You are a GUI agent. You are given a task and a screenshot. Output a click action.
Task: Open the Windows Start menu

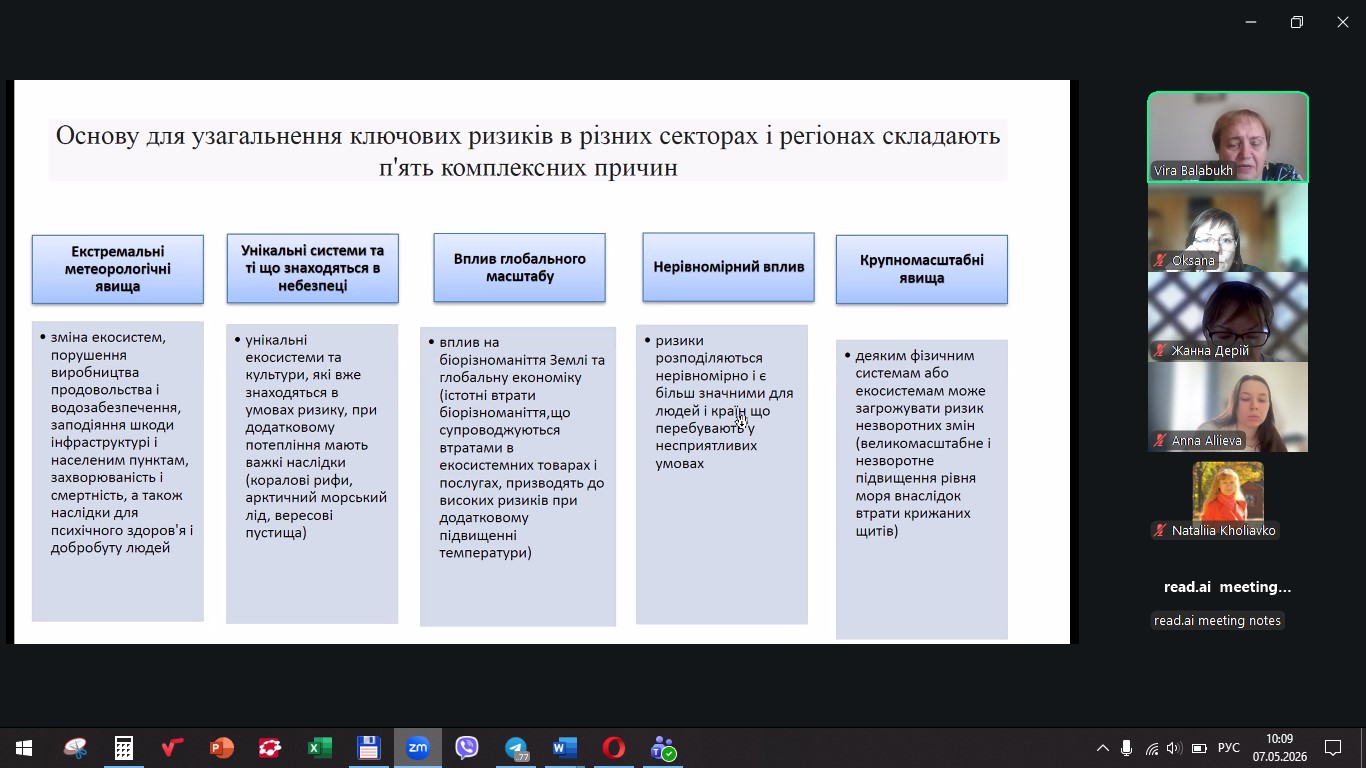point(24,748)
